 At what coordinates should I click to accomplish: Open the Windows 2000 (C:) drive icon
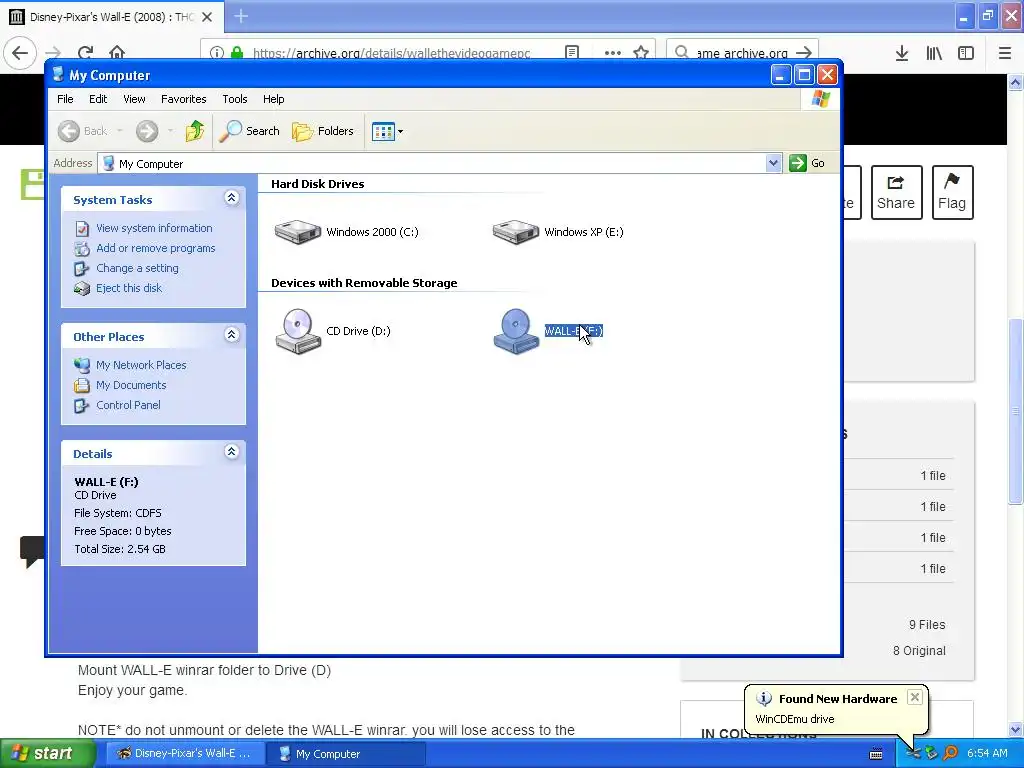pyautogui.click(x=298, y=232)
